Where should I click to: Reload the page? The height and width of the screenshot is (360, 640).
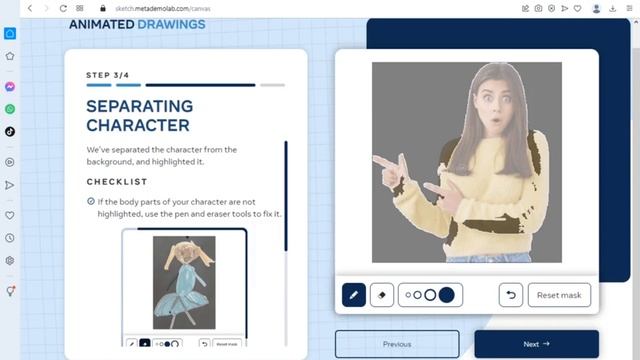click(63, 8)
